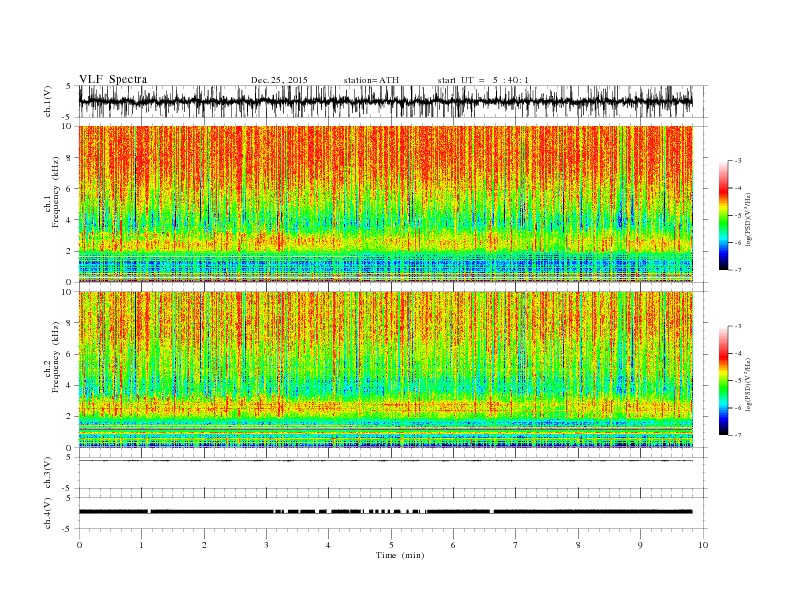Screen dimensions: 792x612
Task: Click x-axis tick label "3" on time axis
Action: tap(266, 545)
